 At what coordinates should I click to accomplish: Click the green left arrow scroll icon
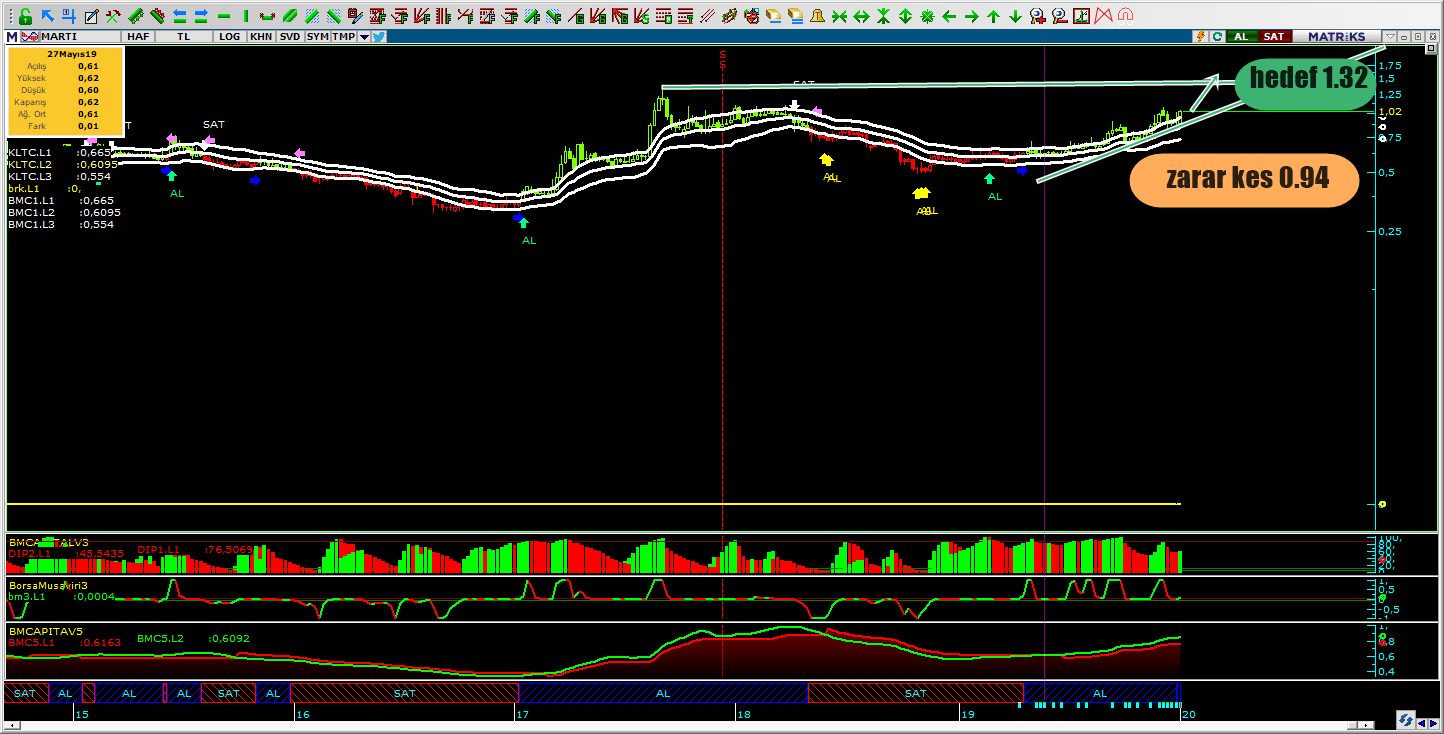tap(949, 16)
